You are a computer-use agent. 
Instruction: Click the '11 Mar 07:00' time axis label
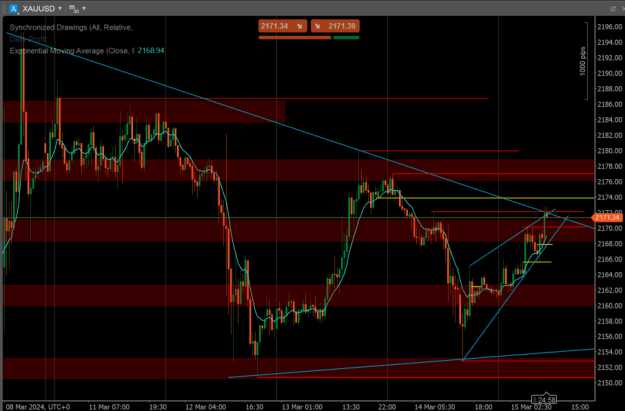click(x=109, y=407)
